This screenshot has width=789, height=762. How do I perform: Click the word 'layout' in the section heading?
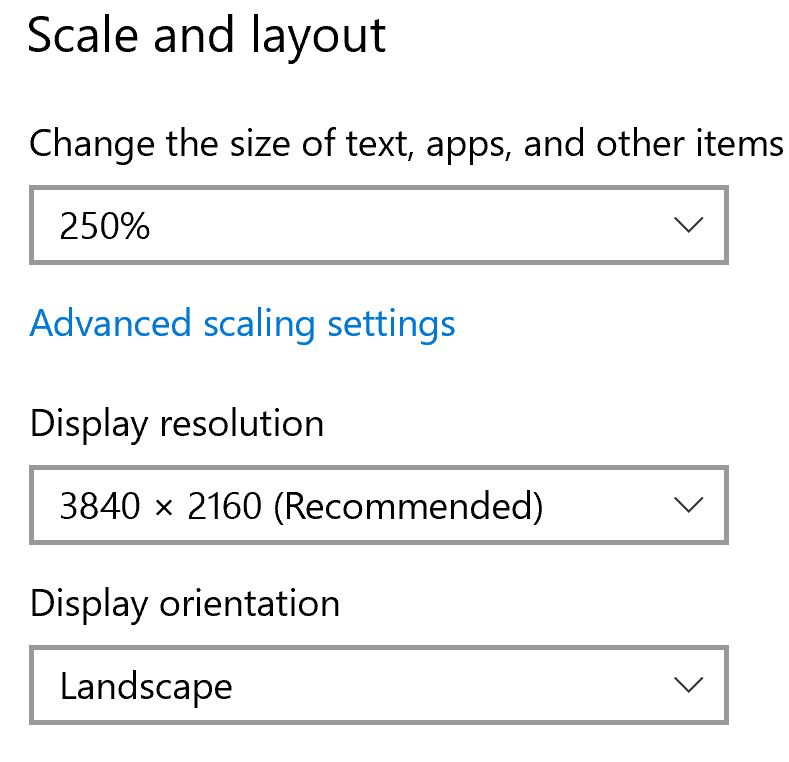tap(318, 36)
